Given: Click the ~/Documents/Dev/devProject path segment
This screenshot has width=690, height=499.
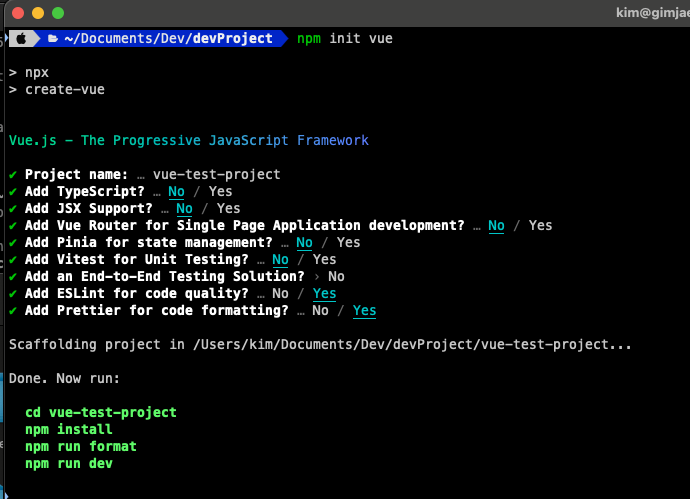Looking at the screenshot, I should [x=169, y=39].
